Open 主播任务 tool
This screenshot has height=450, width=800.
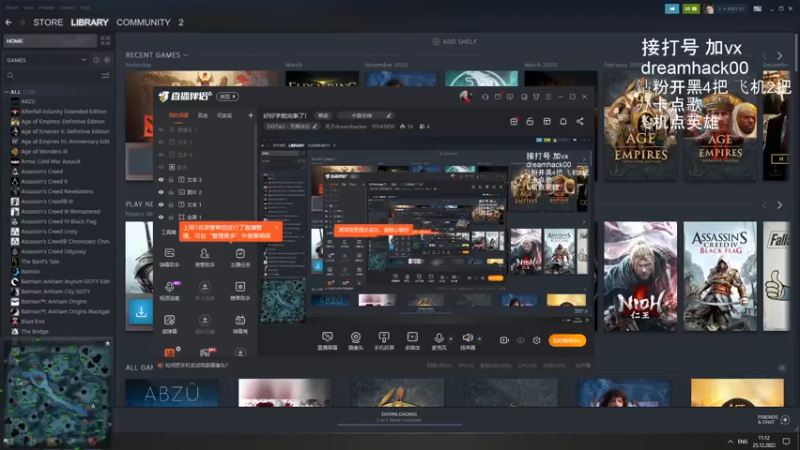[x=240, y=257]
